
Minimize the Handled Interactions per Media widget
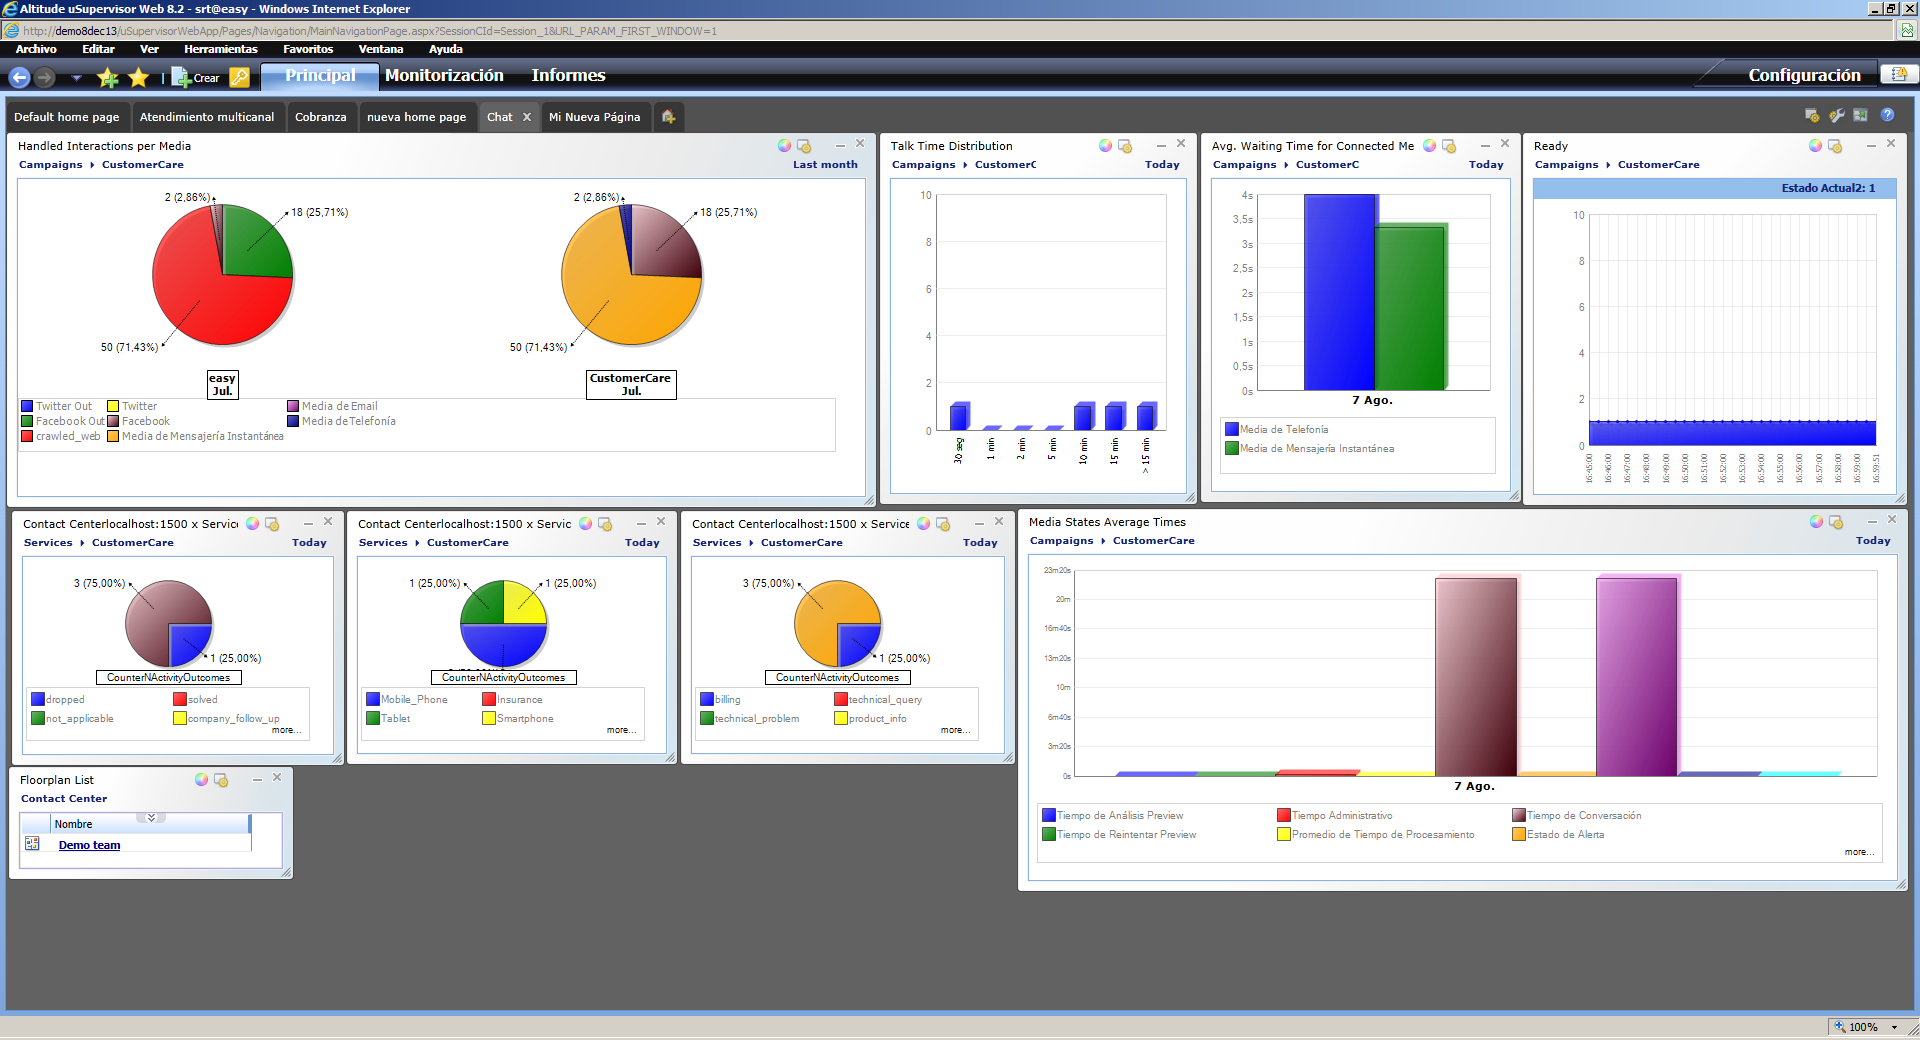click(x=840, y=146)
